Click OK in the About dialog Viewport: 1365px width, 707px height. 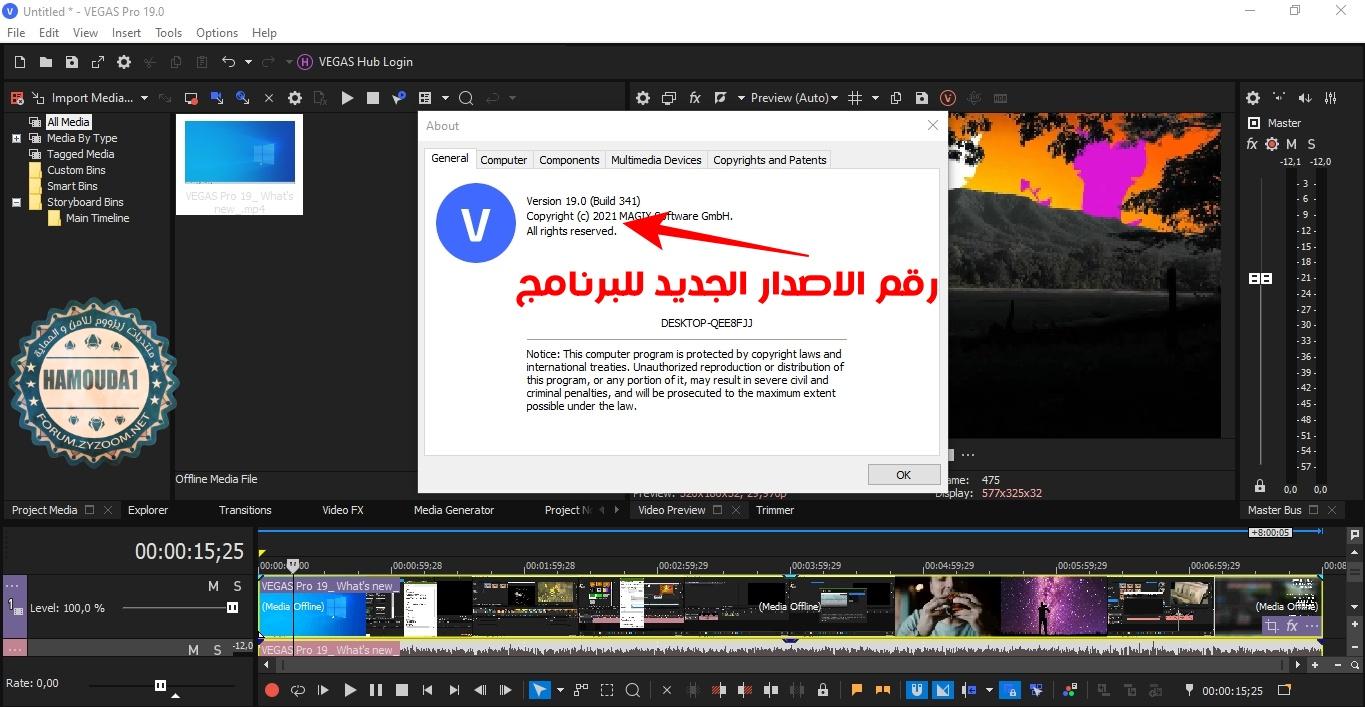pos(904,475)
